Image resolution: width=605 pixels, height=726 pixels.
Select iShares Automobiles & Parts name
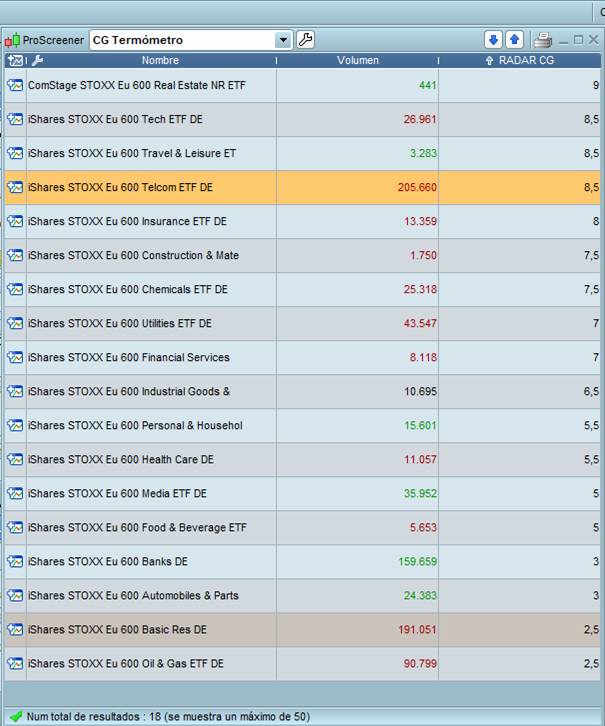(x=133, y=595)
